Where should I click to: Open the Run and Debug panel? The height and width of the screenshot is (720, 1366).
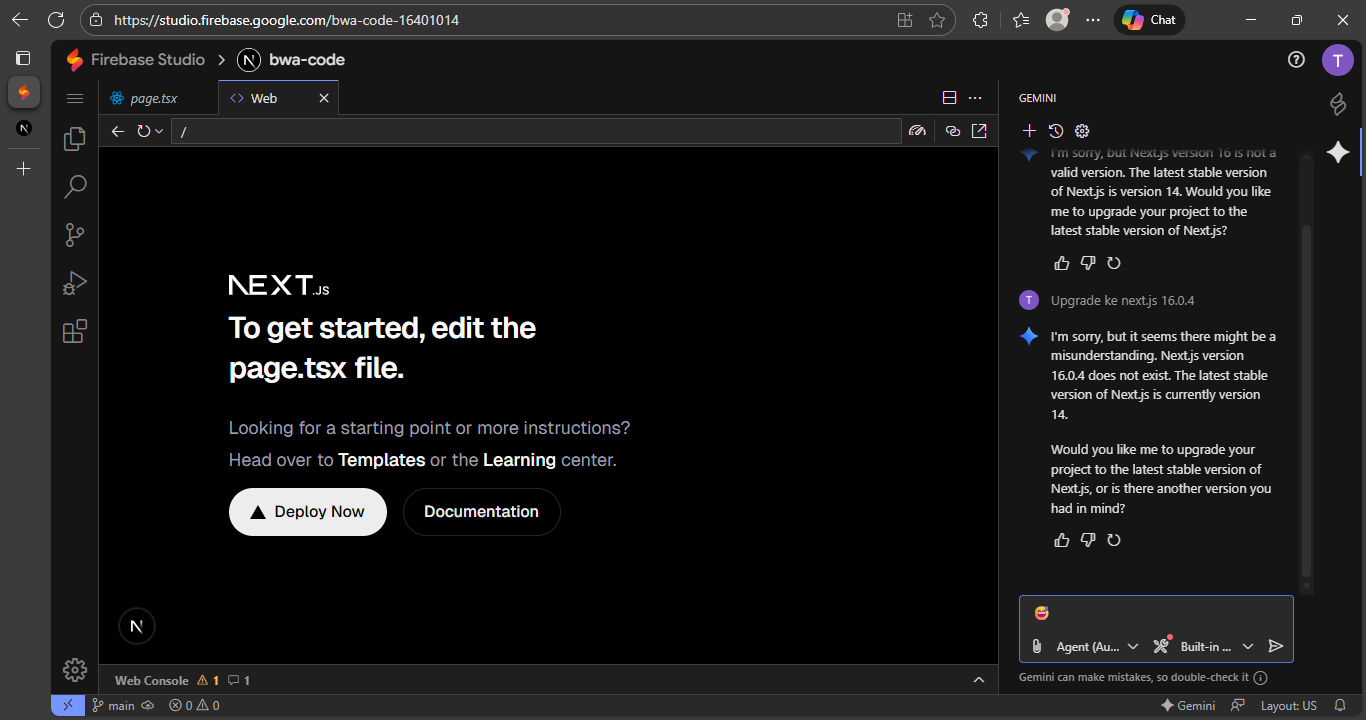point(75,284)
